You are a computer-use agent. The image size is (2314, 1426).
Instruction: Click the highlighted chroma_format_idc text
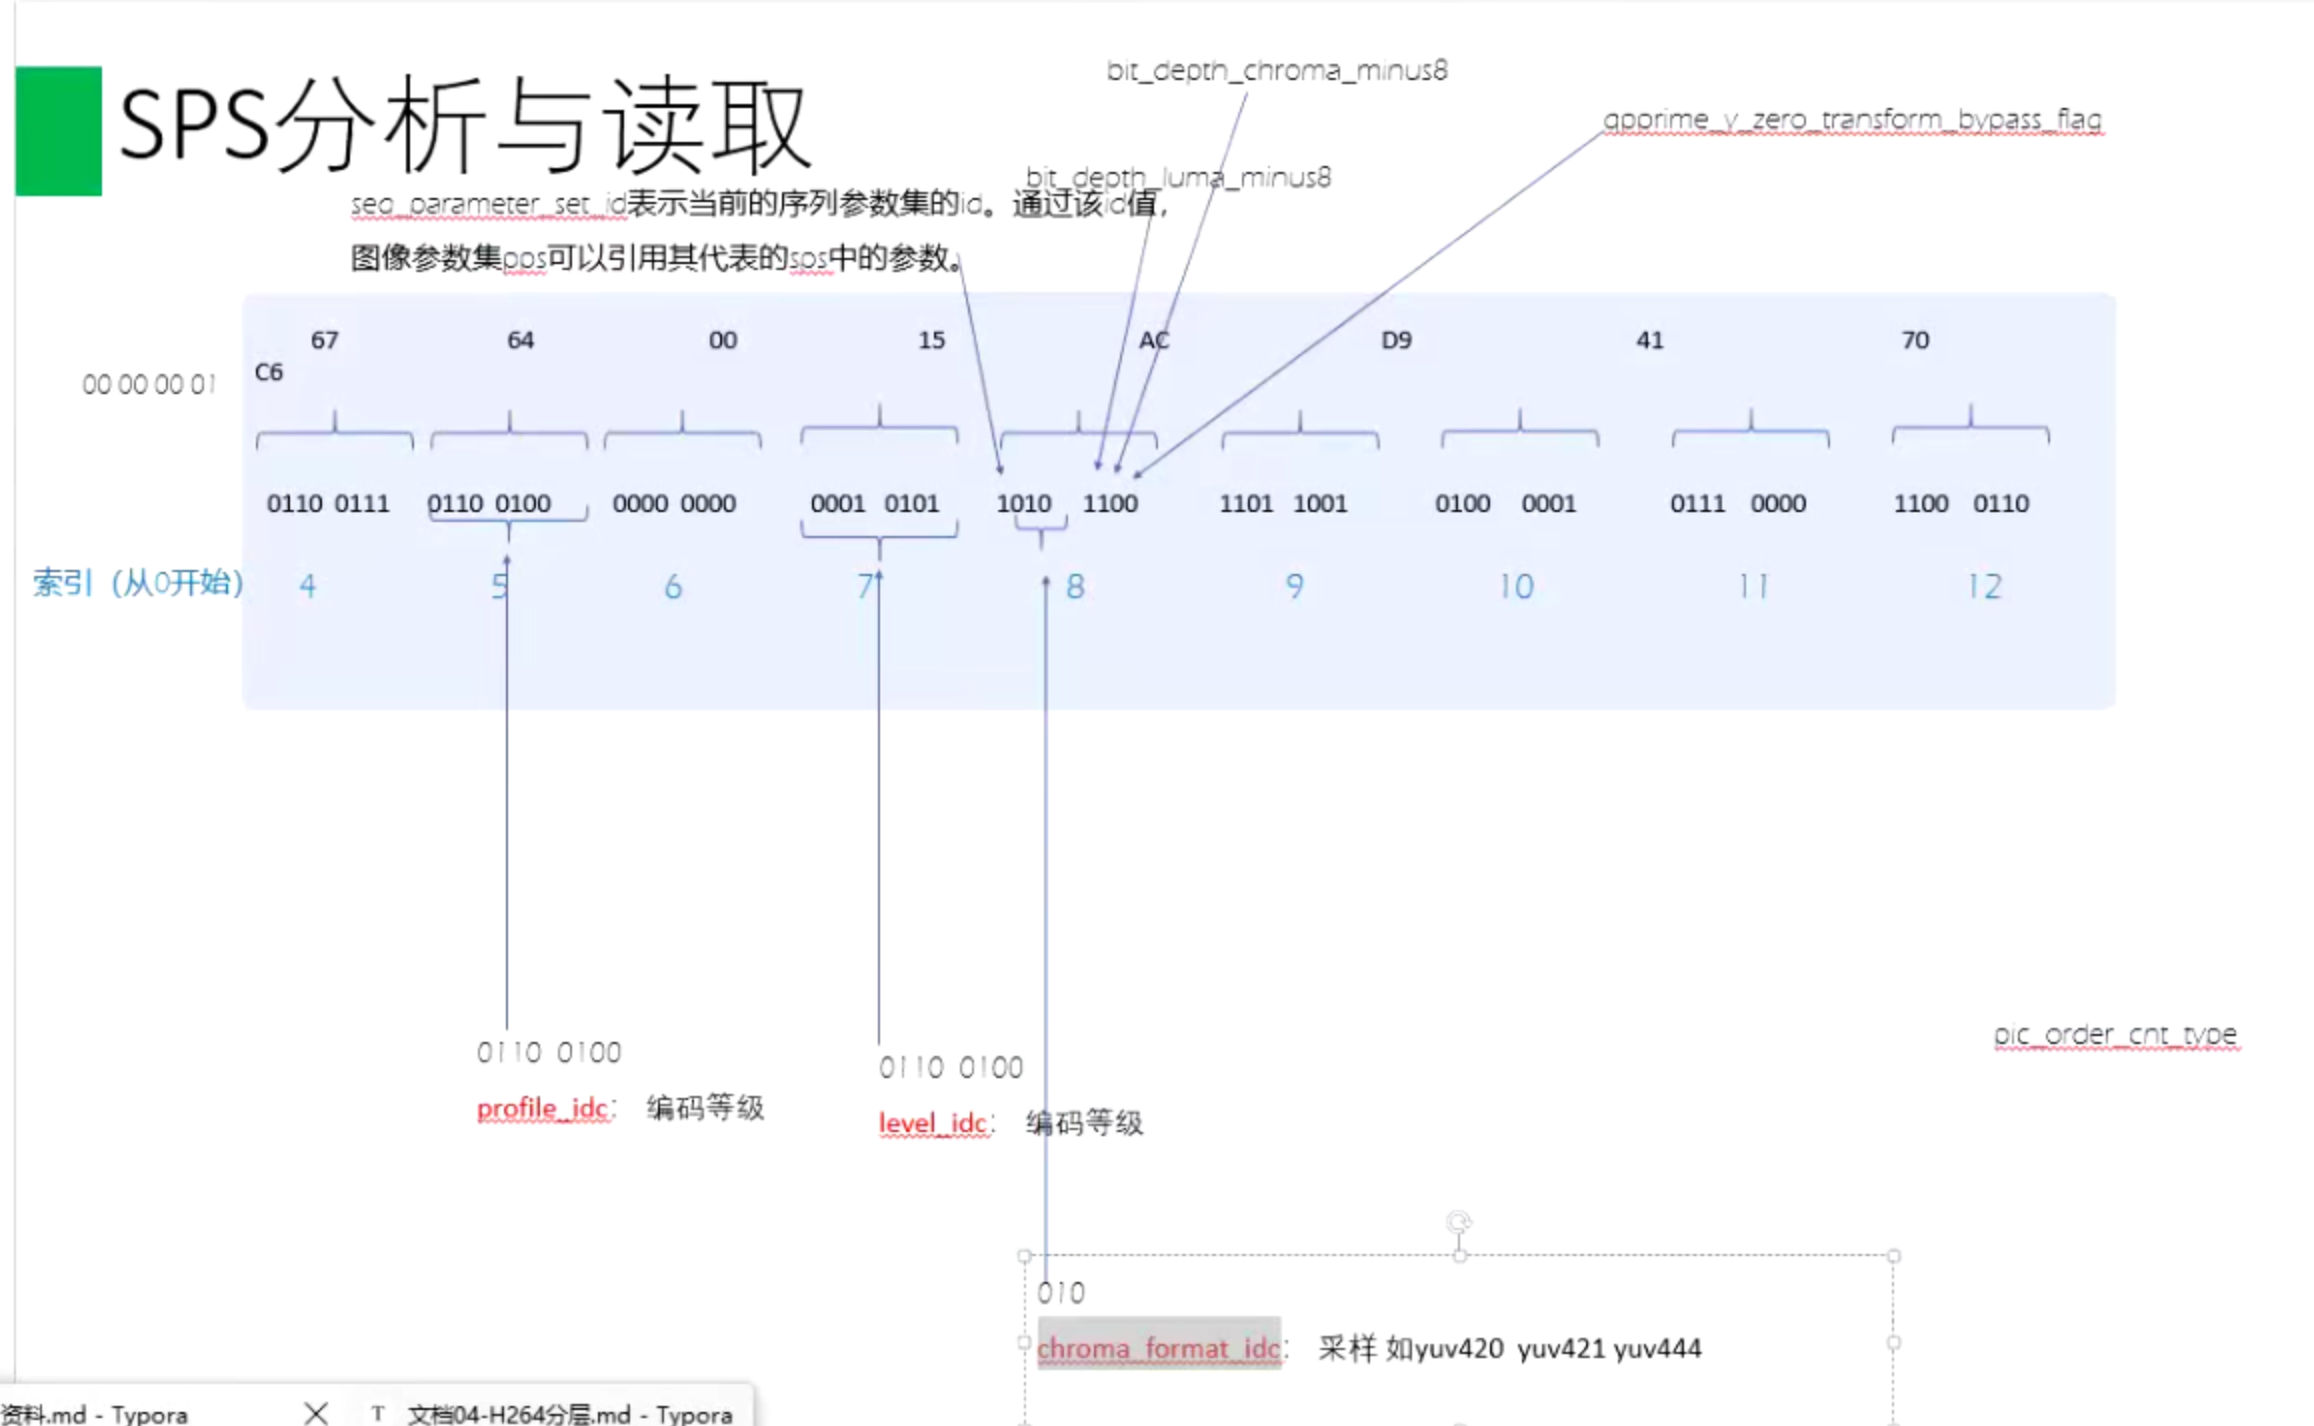point(1158,1348)
